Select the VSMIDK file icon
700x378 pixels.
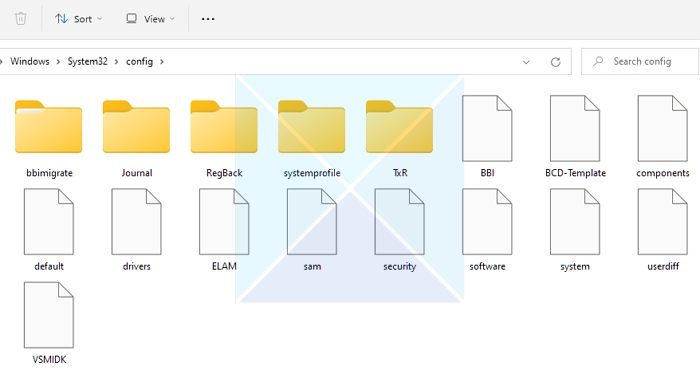pos(49,315)
